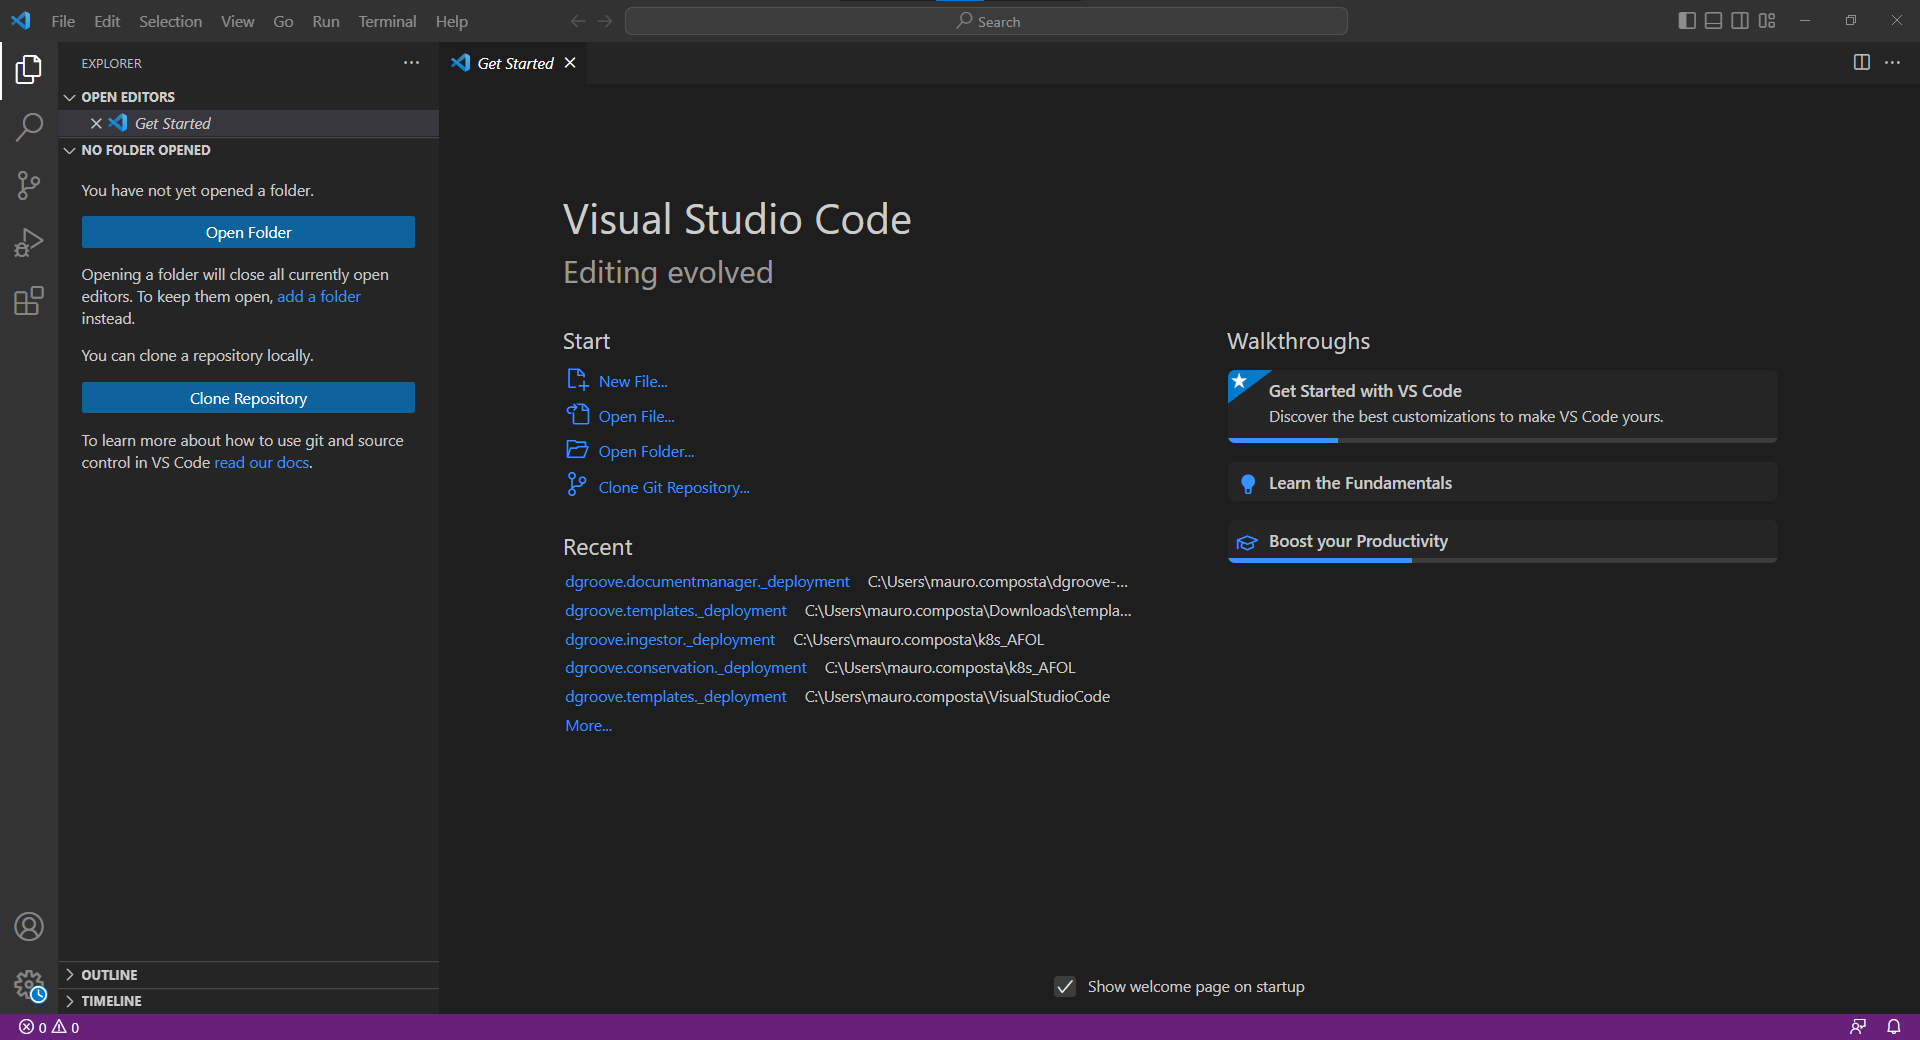Open the Terminal menu
The height and width of the screenshot is (1040, 1920).
click(x=387, y=21)
